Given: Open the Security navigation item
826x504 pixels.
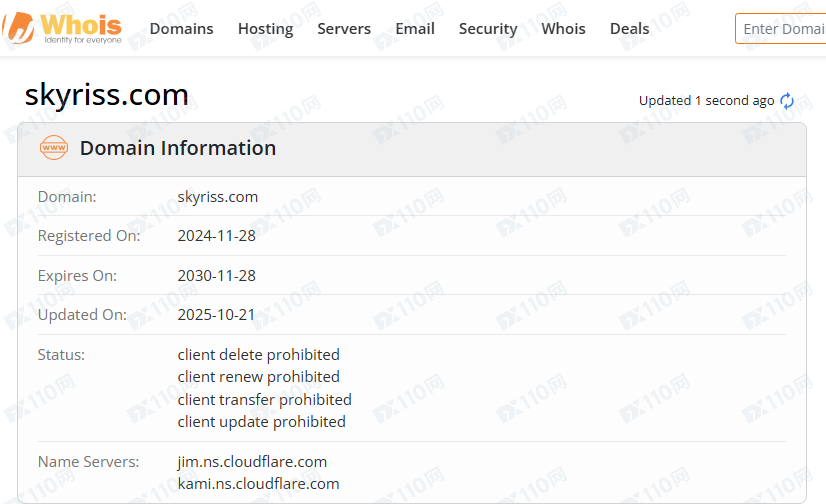Looking at the screenshot, I should [488, 29].
